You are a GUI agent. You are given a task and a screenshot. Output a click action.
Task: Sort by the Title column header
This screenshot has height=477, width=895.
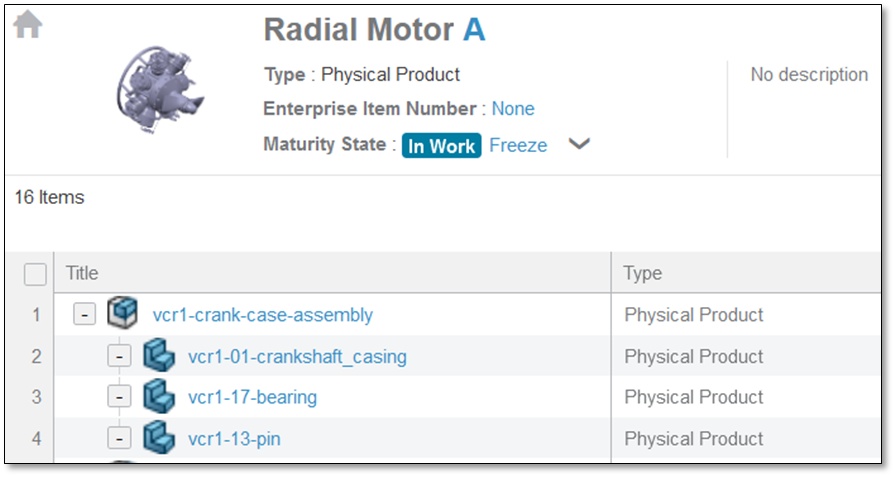point(82,273)
